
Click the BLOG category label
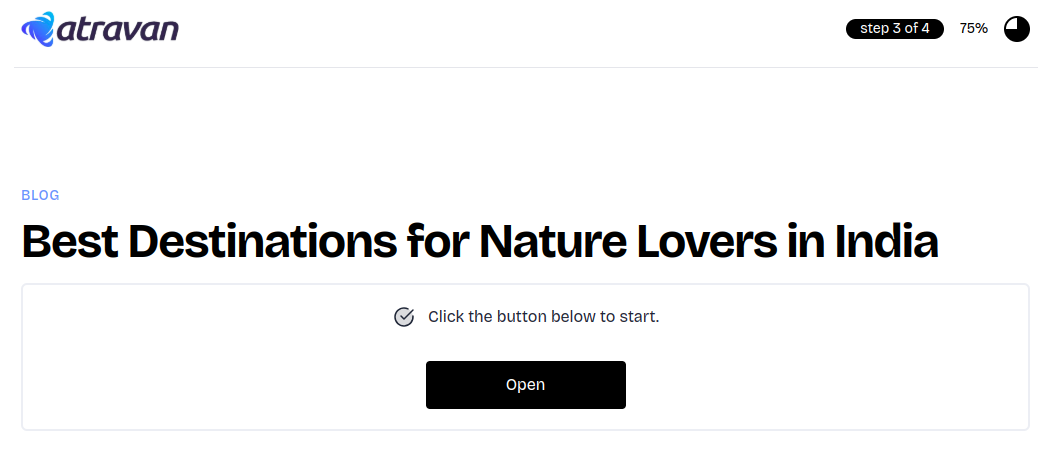point(41,195)
